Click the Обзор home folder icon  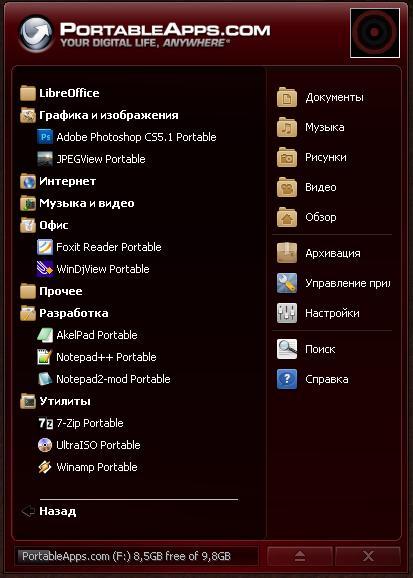287,217
